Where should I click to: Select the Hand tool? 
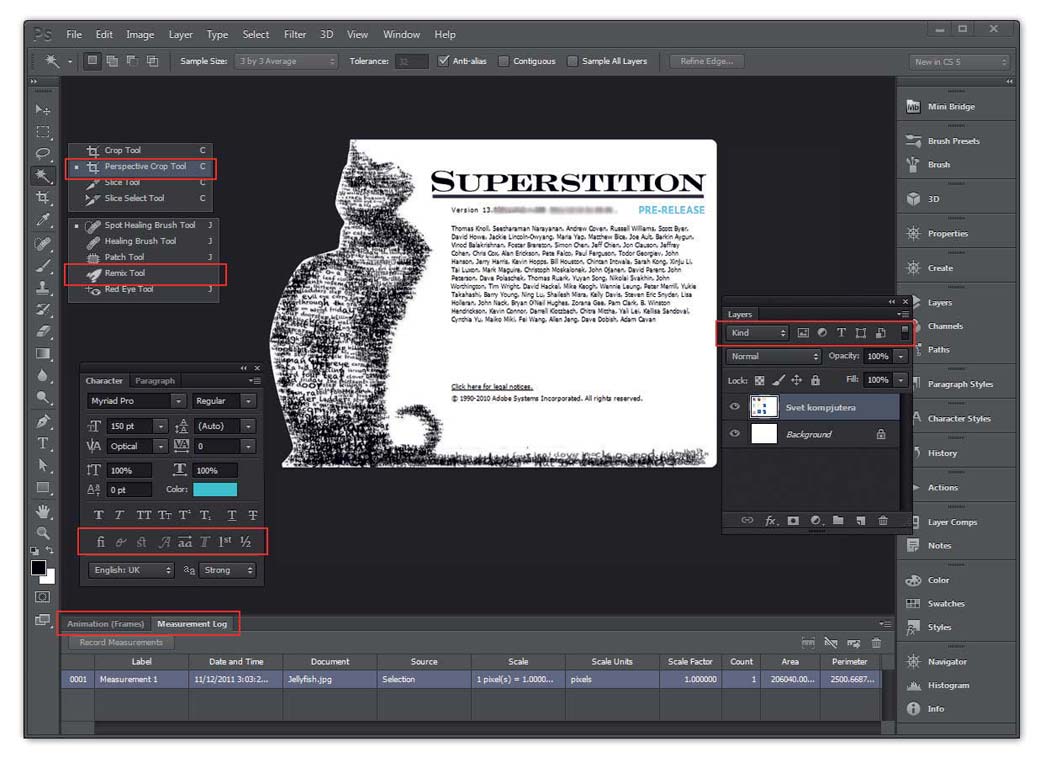tap(43, 511)
